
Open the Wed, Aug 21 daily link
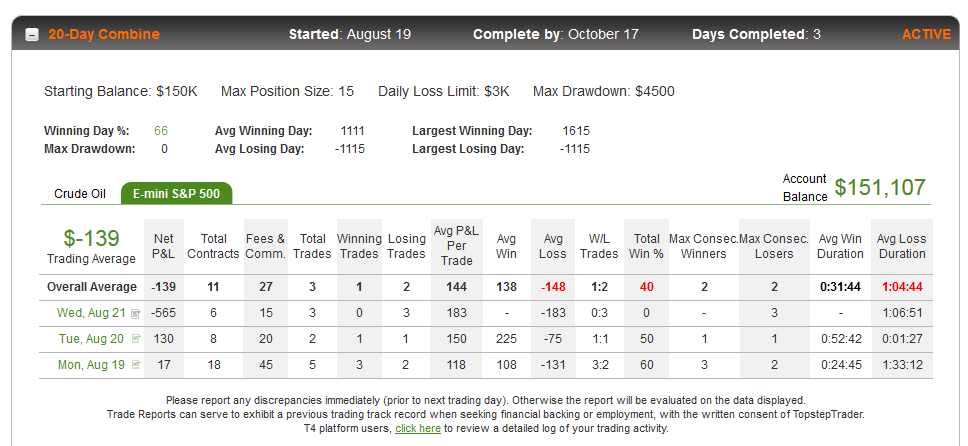pyautogui.click(x=91, y=313)
